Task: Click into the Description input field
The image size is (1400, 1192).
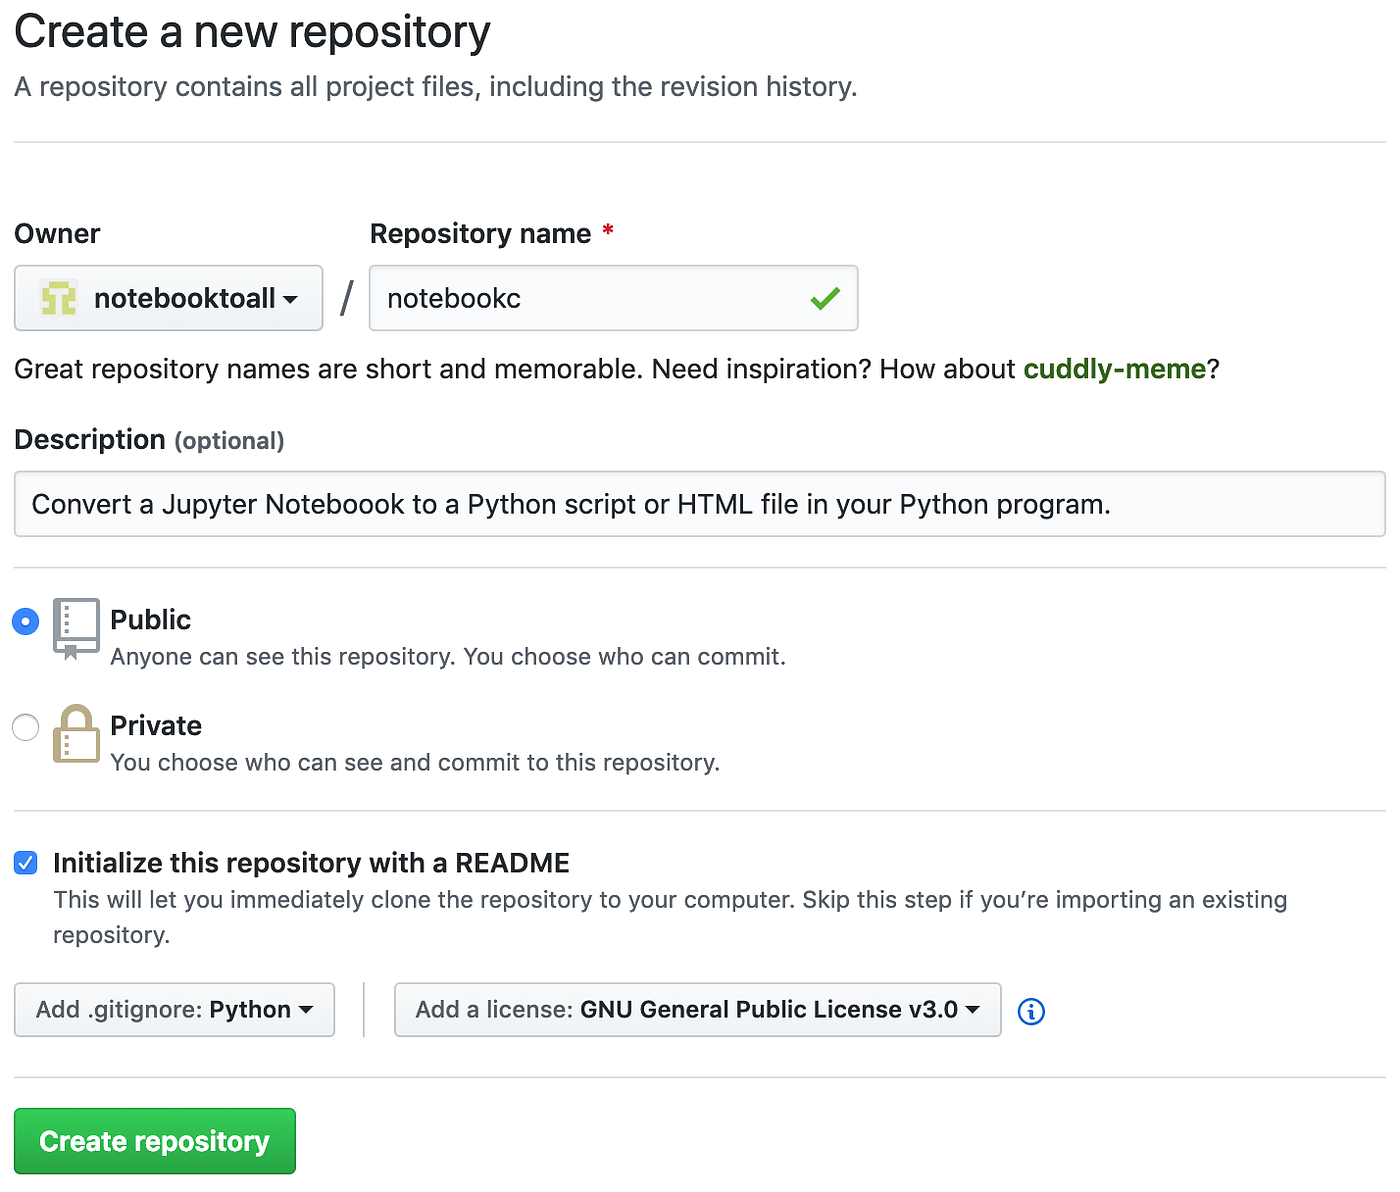Action: pos(699,504)
